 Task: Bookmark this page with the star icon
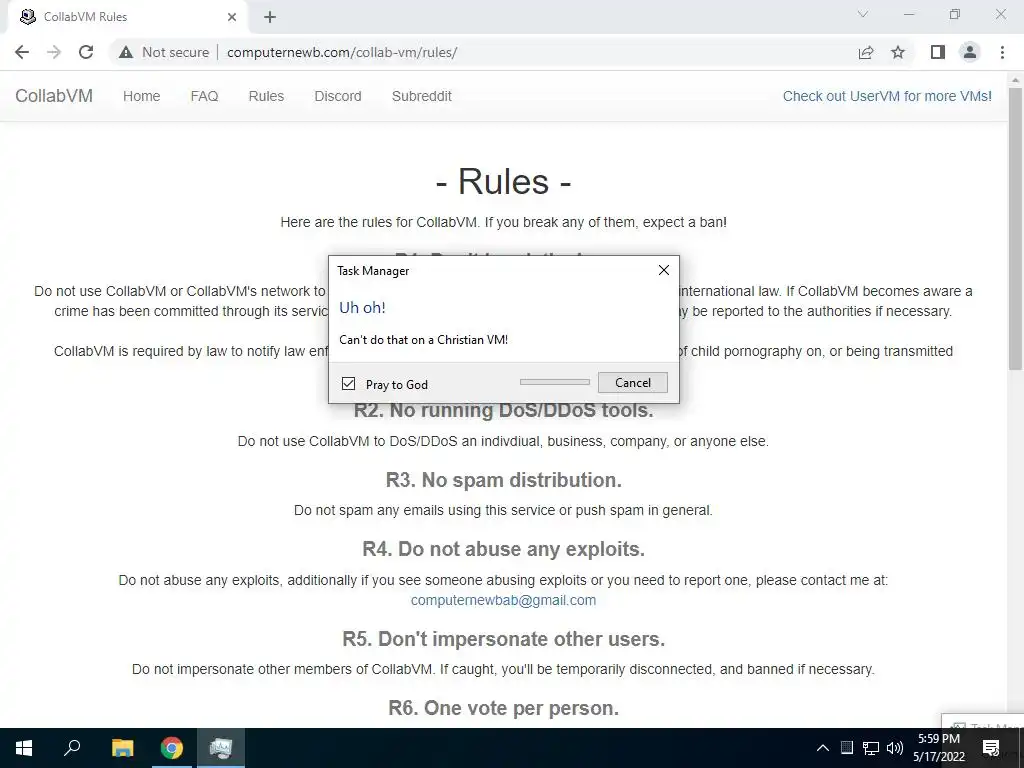point(898,52)
